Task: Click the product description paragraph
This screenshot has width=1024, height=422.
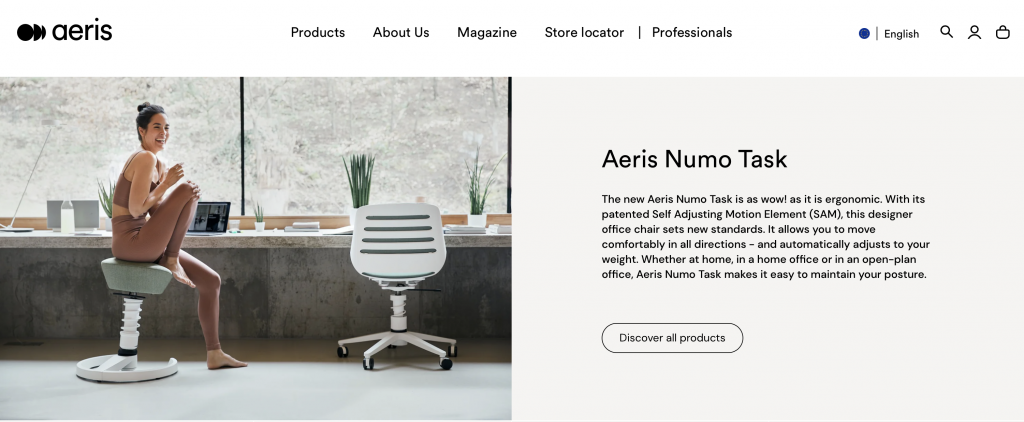Action: [x=765, y=236]
